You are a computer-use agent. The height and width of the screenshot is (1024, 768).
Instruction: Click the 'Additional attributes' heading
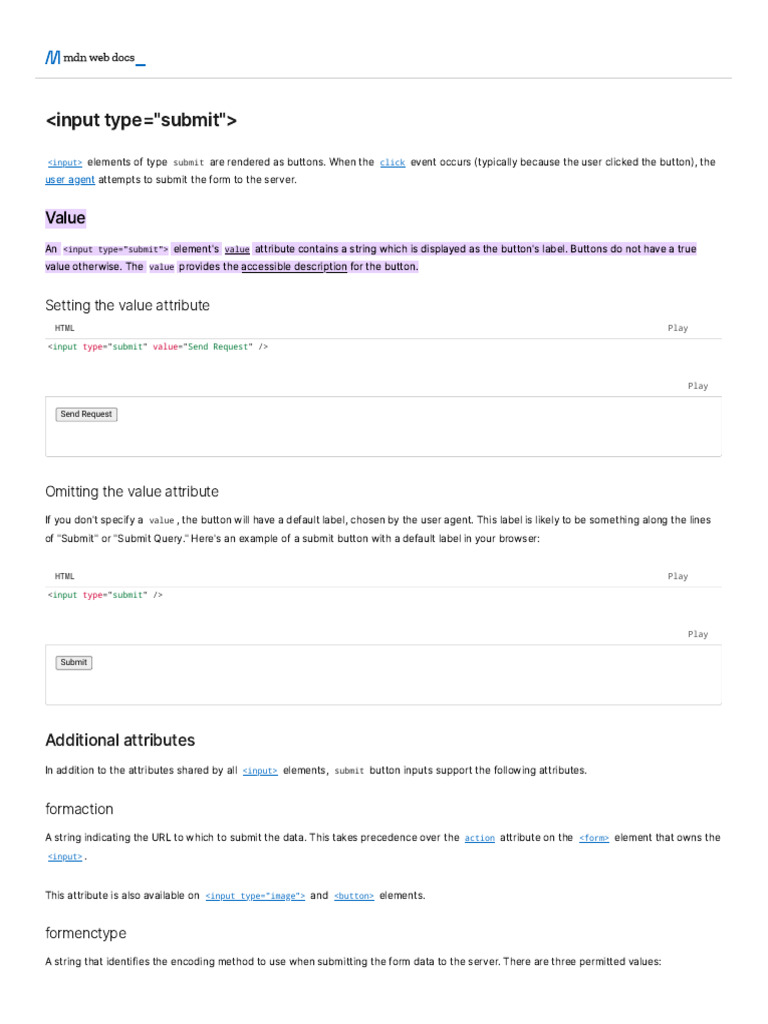click(120, 740)
